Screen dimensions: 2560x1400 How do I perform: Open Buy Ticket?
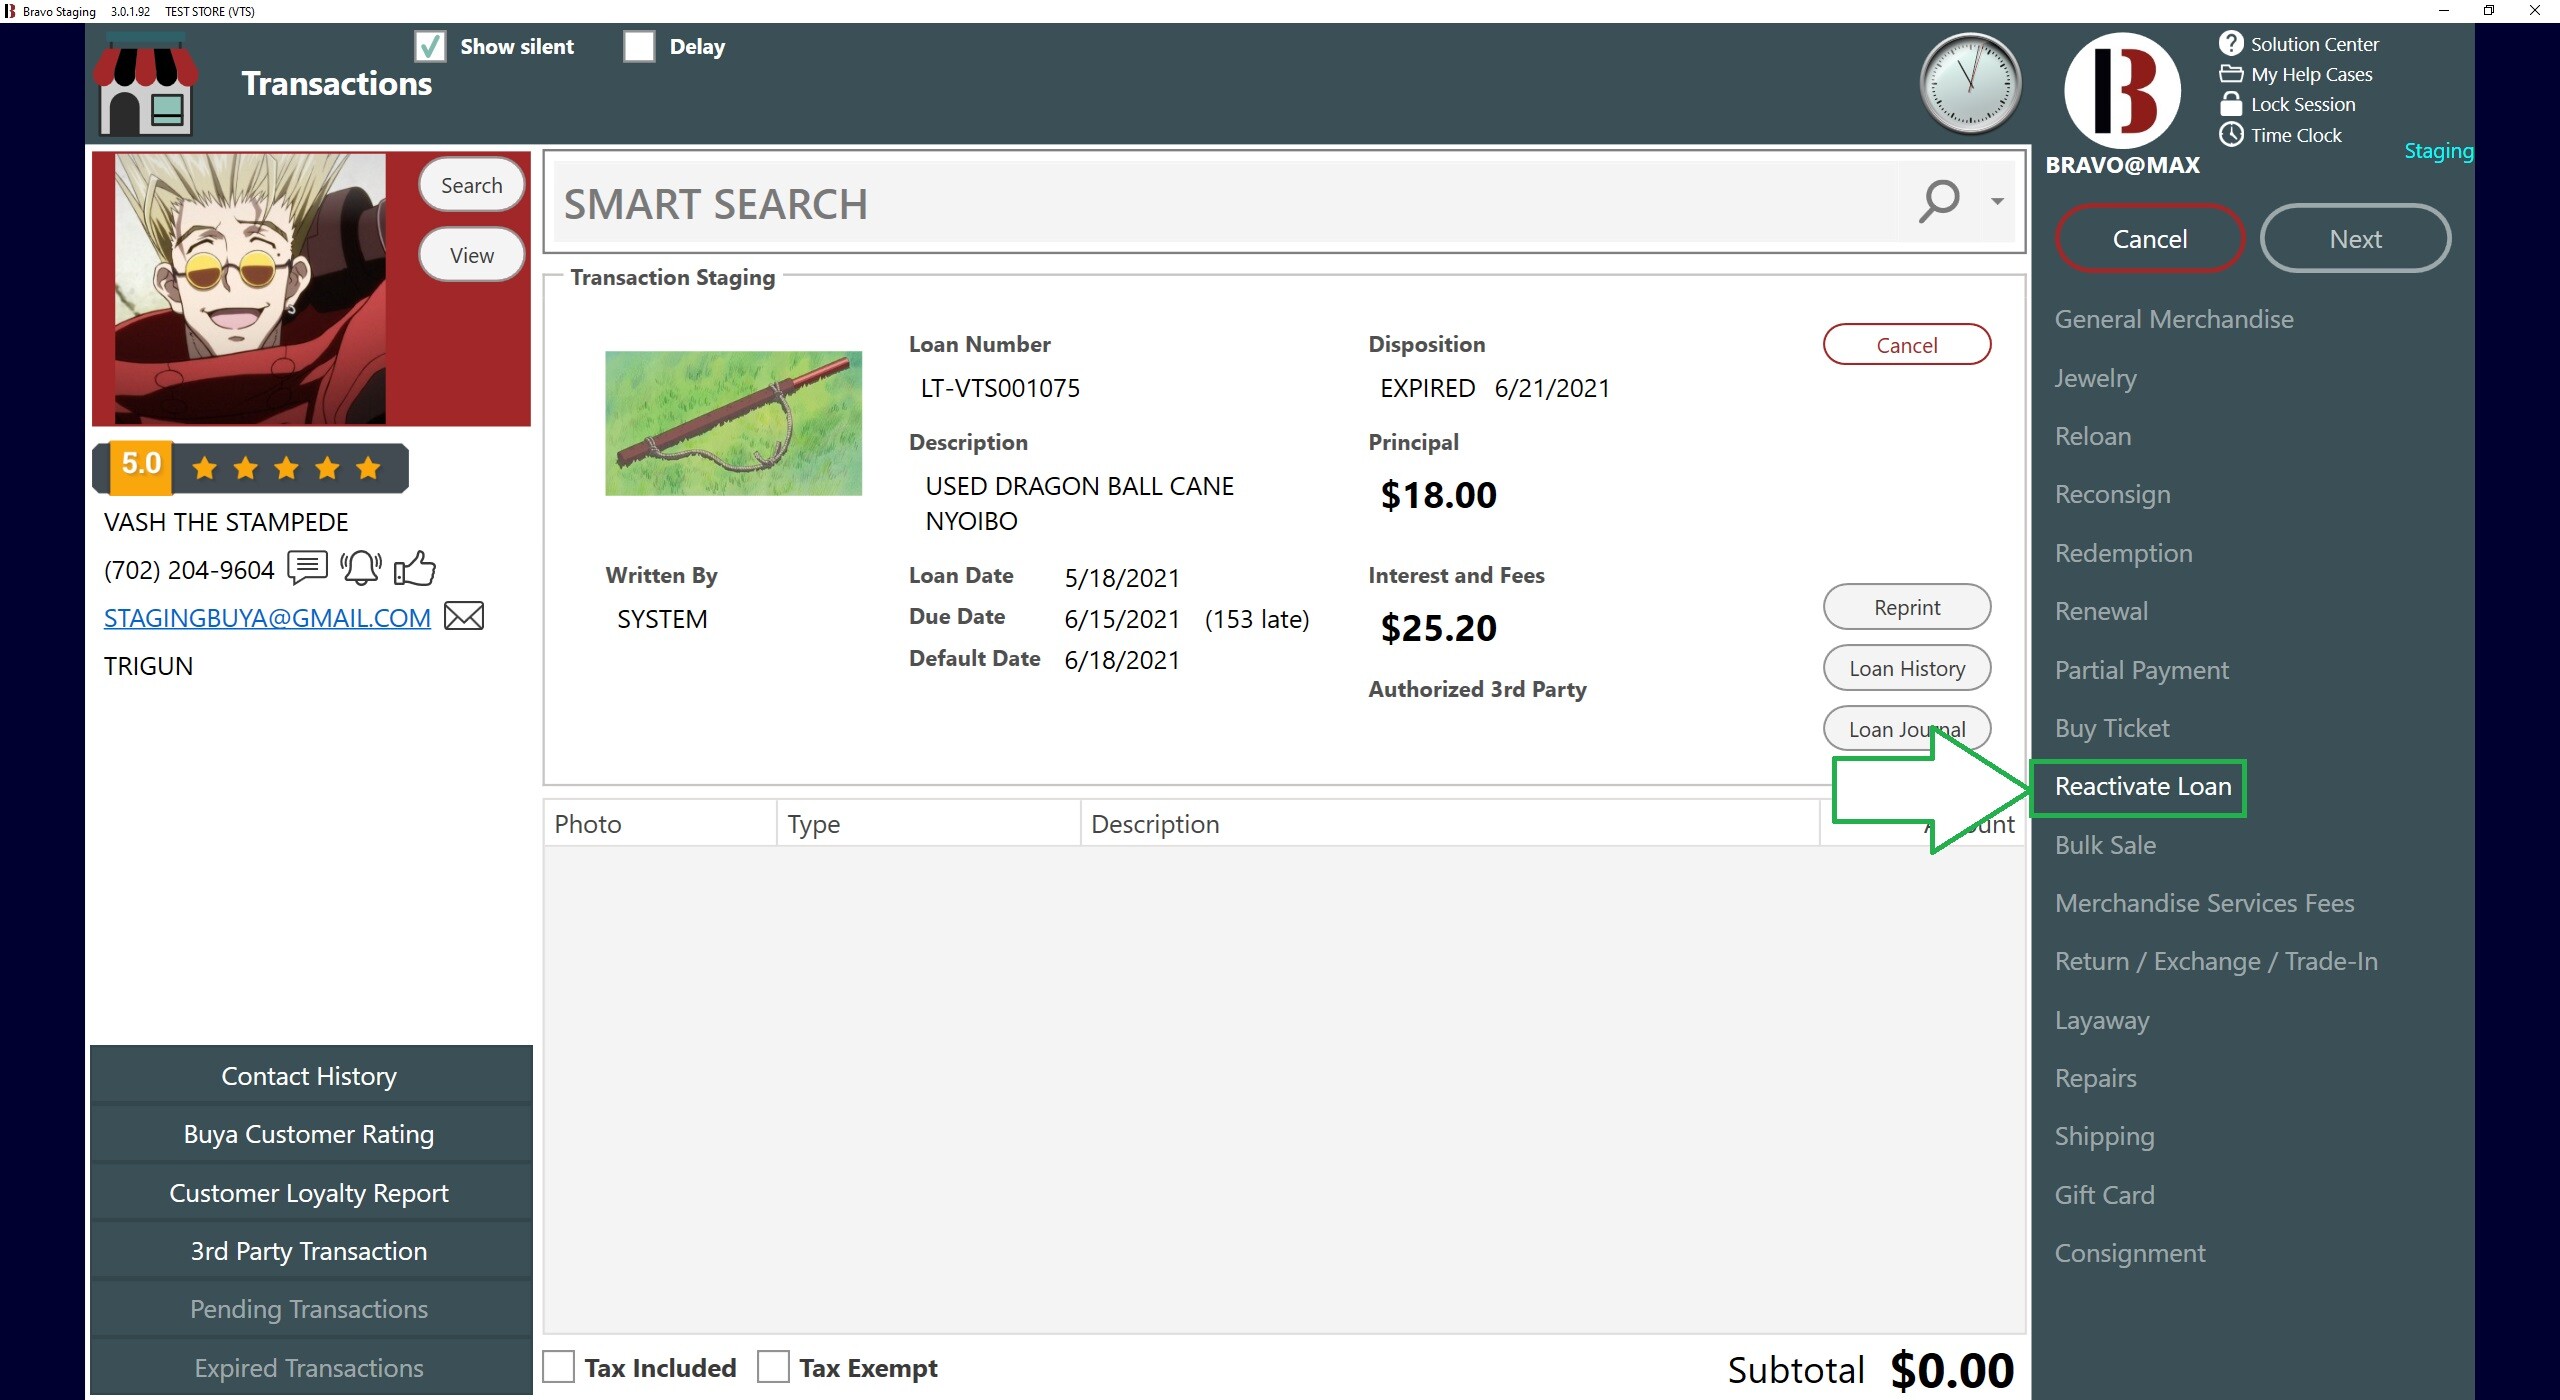click(x=2111, y=728)
